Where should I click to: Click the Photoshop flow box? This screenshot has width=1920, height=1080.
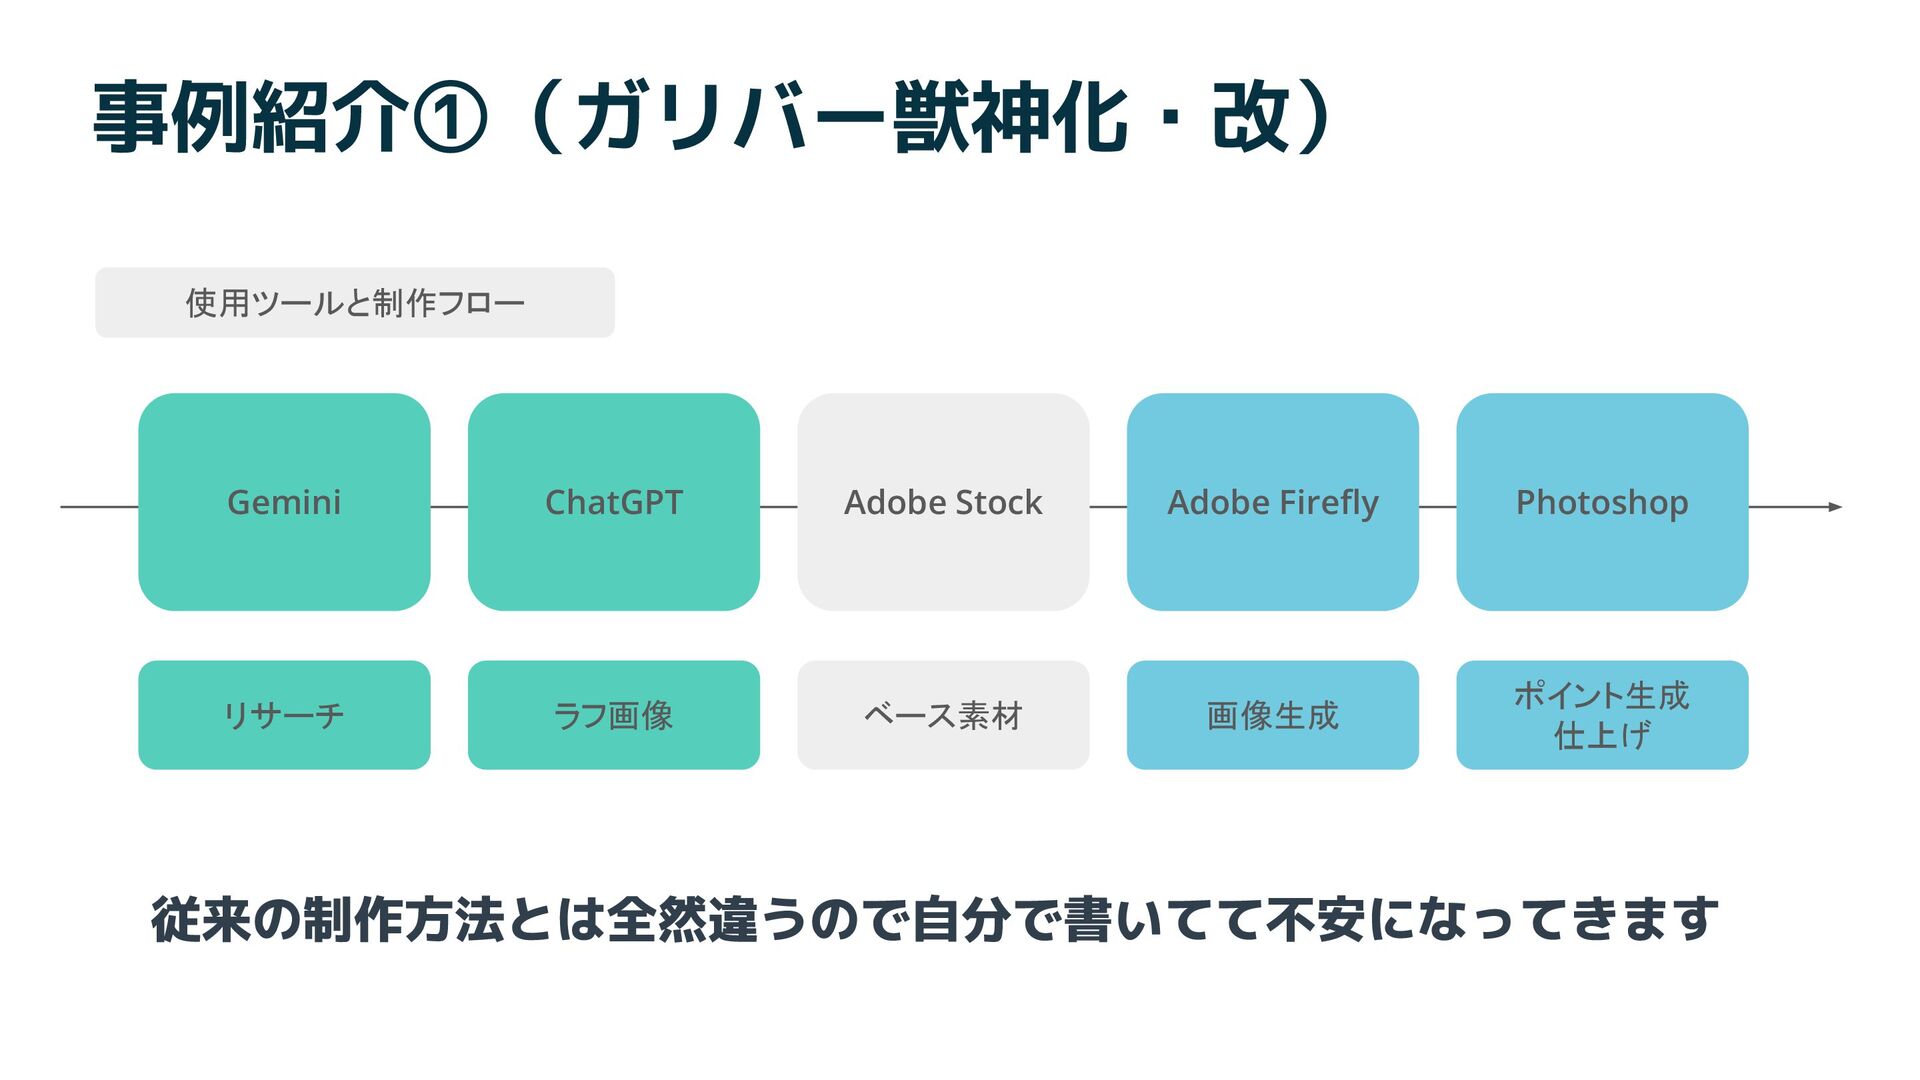[1602, 502]
